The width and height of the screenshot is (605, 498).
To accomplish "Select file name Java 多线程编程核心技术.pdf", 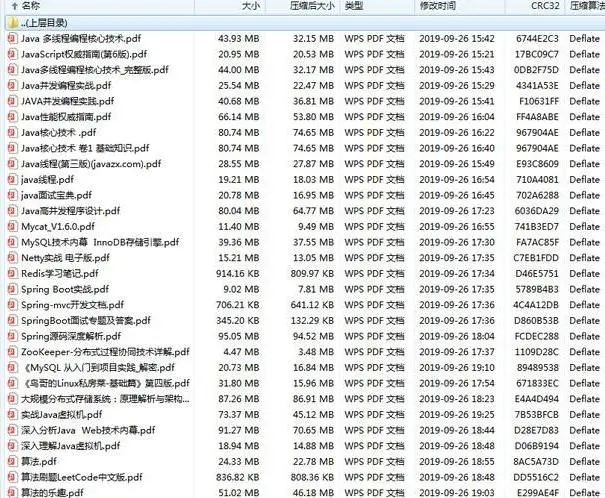I will pos(81,39).
